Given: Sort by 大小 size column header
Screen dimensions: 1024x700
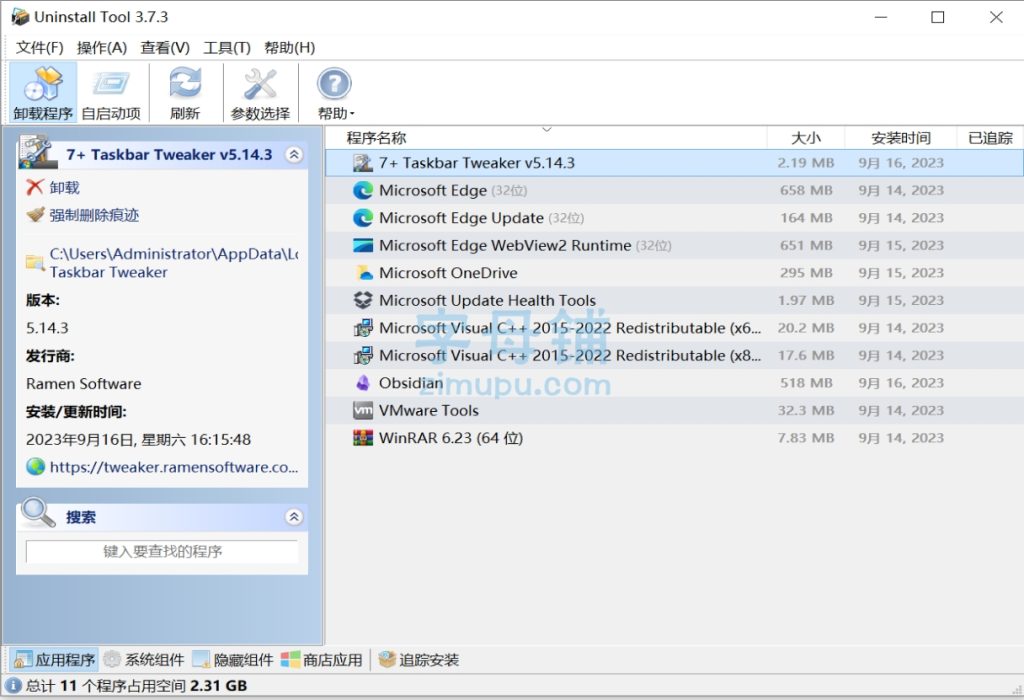Looking at the screenshot, I should (806, 138).
